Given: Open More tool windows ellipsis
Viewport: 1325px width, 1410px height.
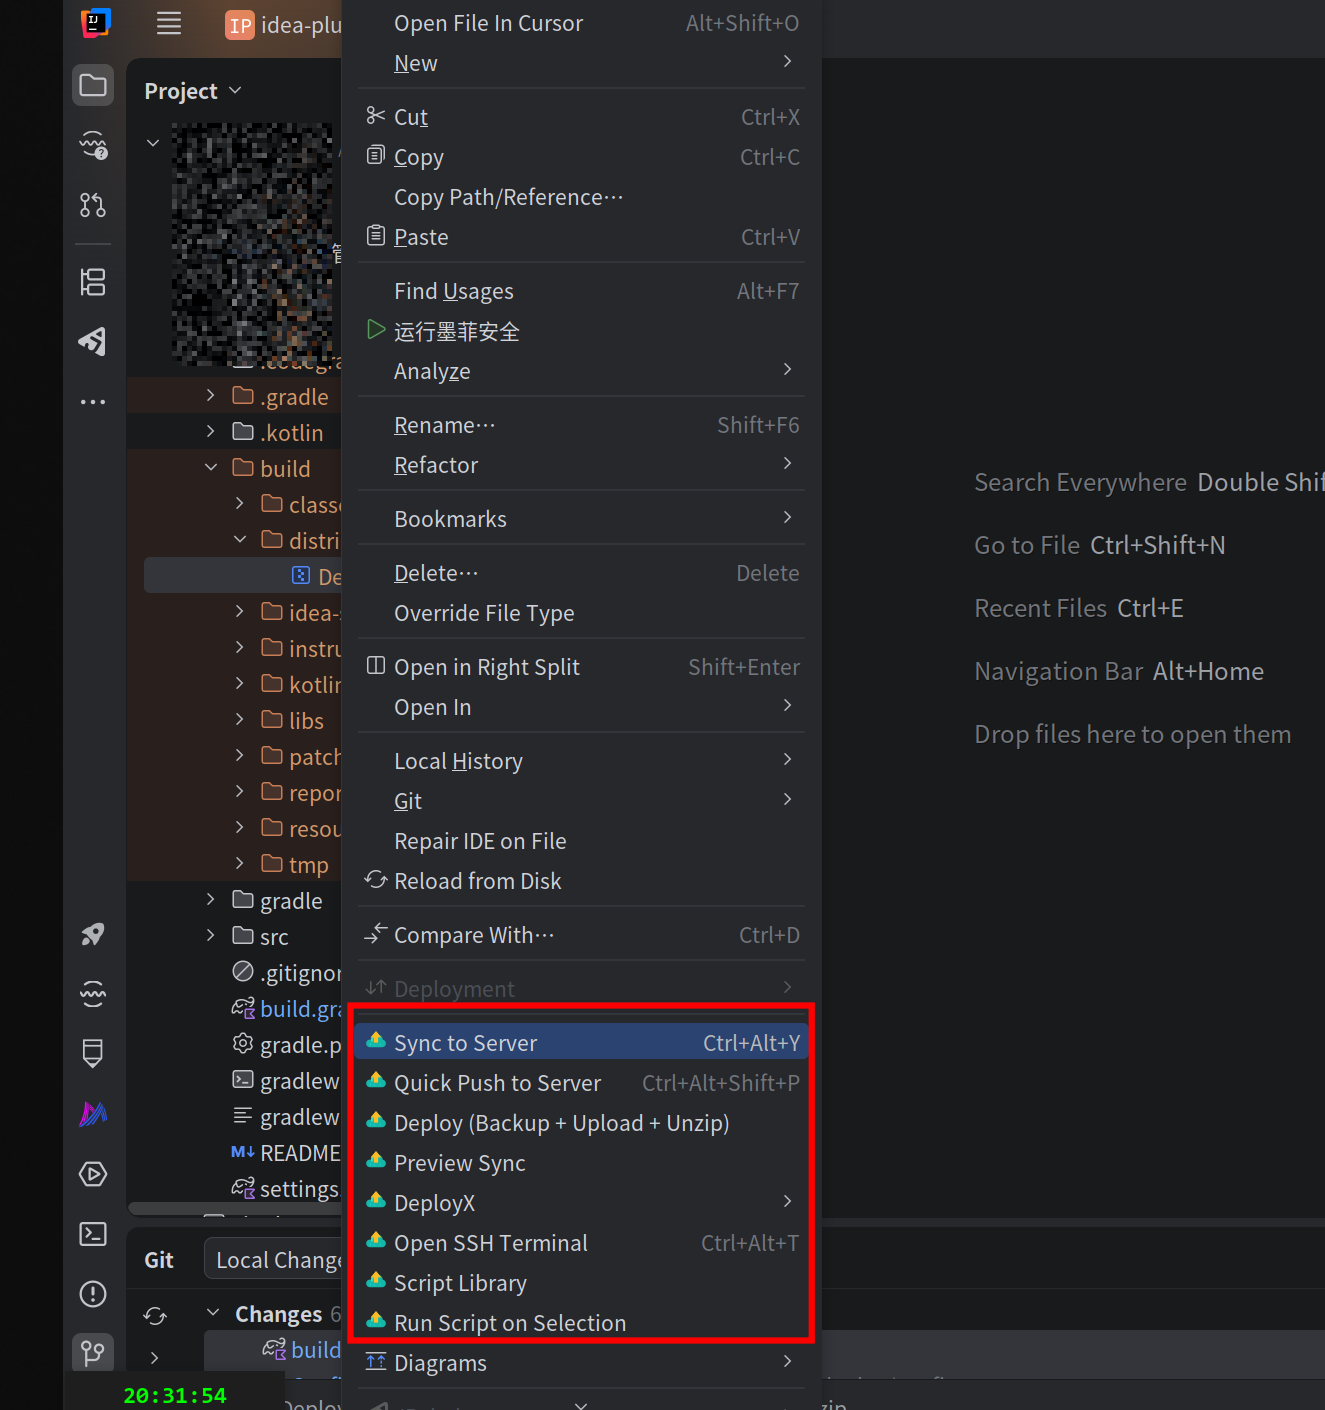Looking at the screenshot, I should (93, 402).
